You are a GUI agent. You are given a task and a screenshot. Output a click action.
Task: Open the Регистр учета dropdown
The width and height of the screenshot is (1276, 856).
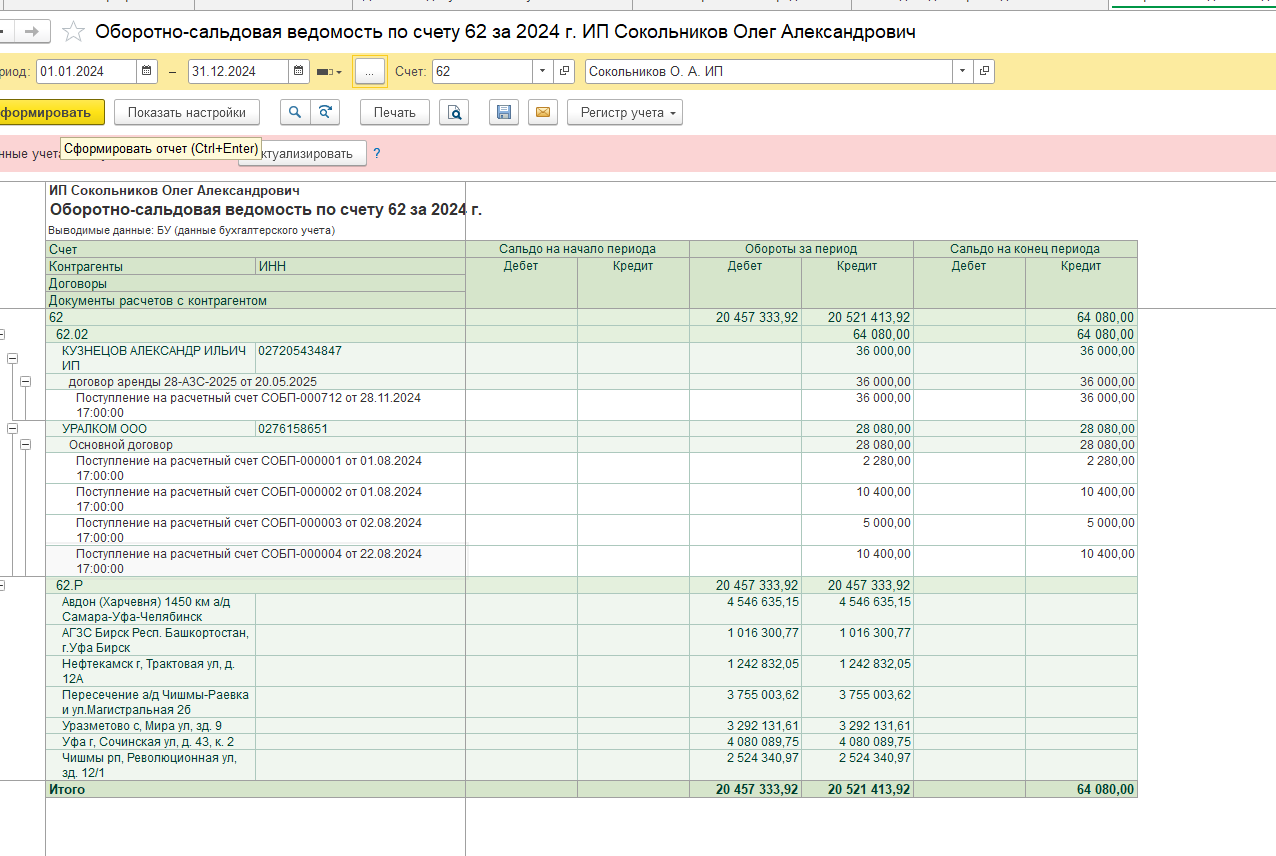tap(625, 113)
